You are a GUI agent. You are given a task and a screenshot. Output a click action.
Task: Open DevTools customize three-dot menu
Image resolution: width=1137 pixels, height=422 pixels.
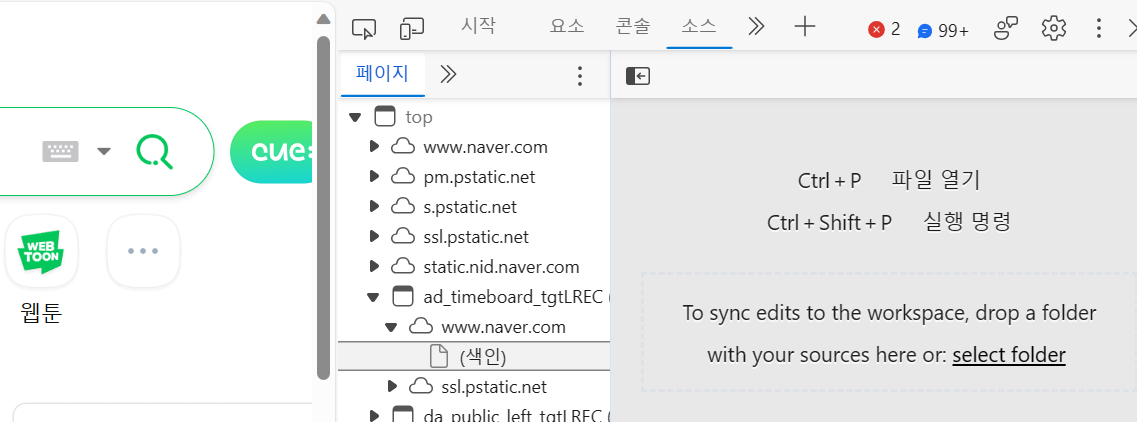tap(1099, 28)
